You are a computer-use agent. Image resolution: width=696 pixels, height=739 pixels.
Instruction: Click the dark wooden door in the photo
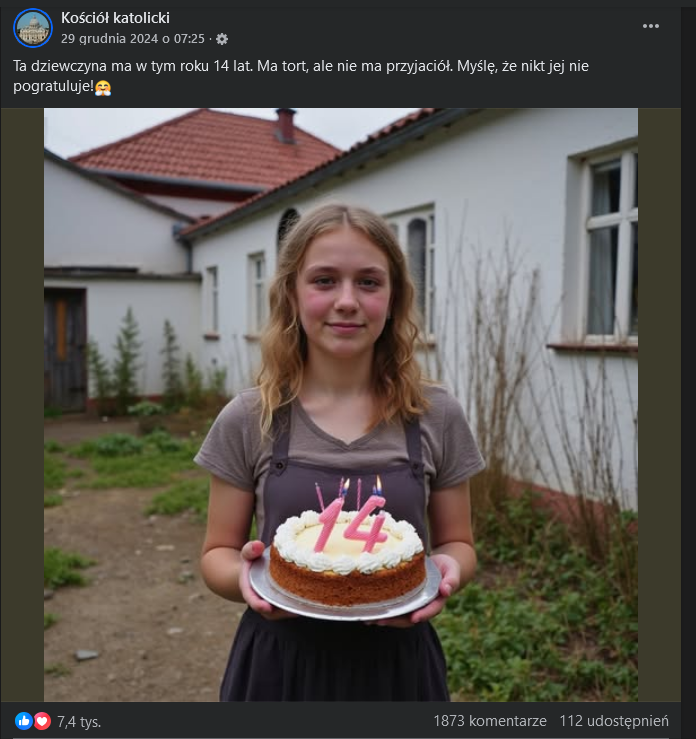(x=65, y=349)
